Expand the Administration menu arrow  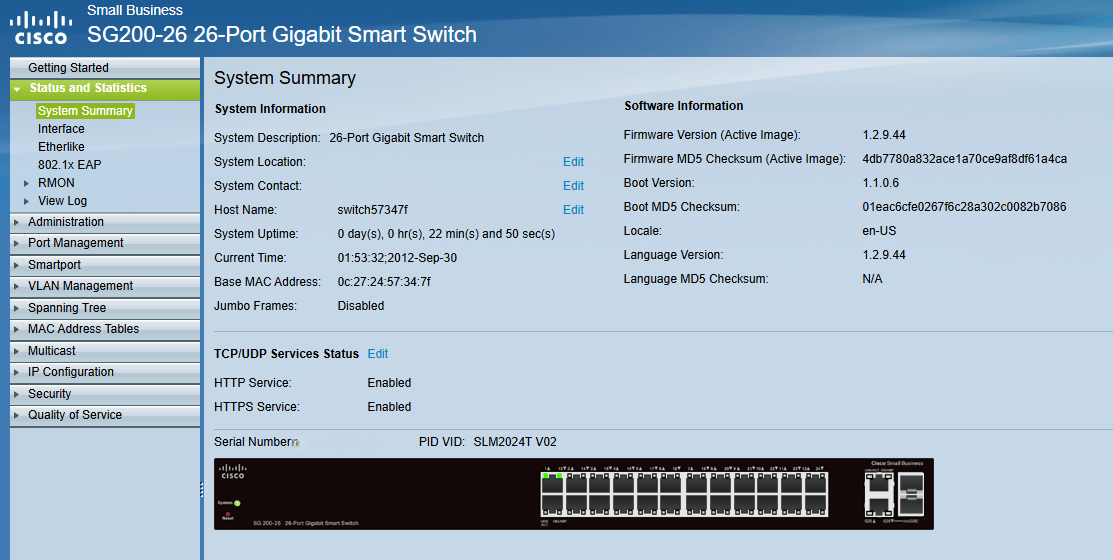click(x=17, y=222)
